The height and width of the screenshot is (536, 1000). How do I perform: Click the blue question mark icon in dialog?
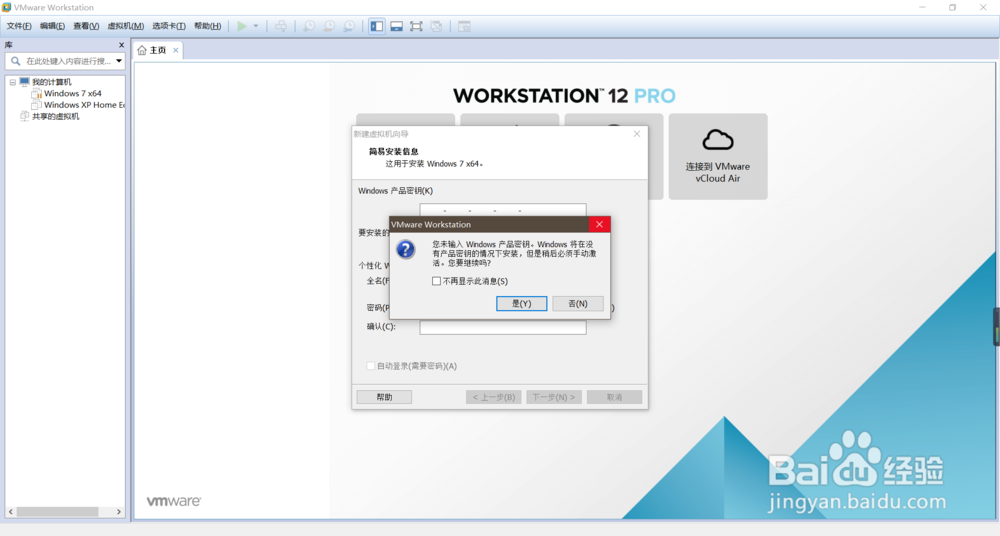406,249
